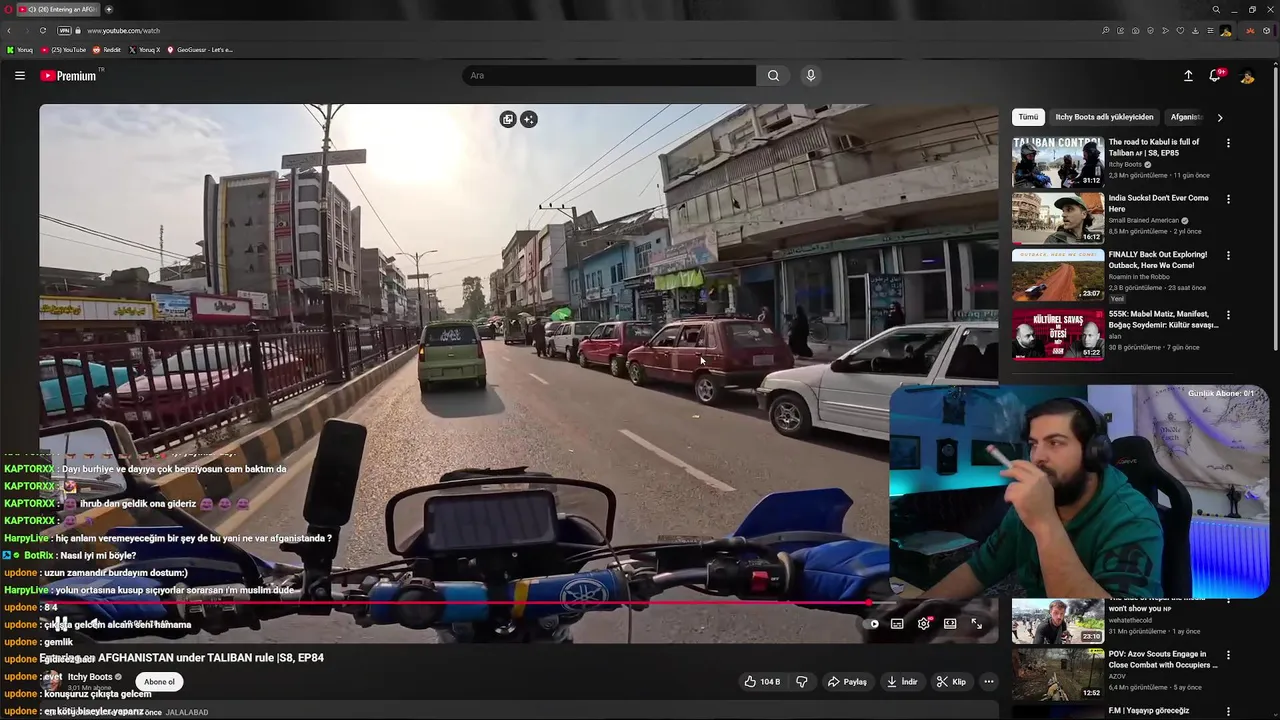Viewport: 1280px width, 720px height.
Task: Click the pop-out picture icon atop the video
Action: pyautogui.click(x=508, y=119)
